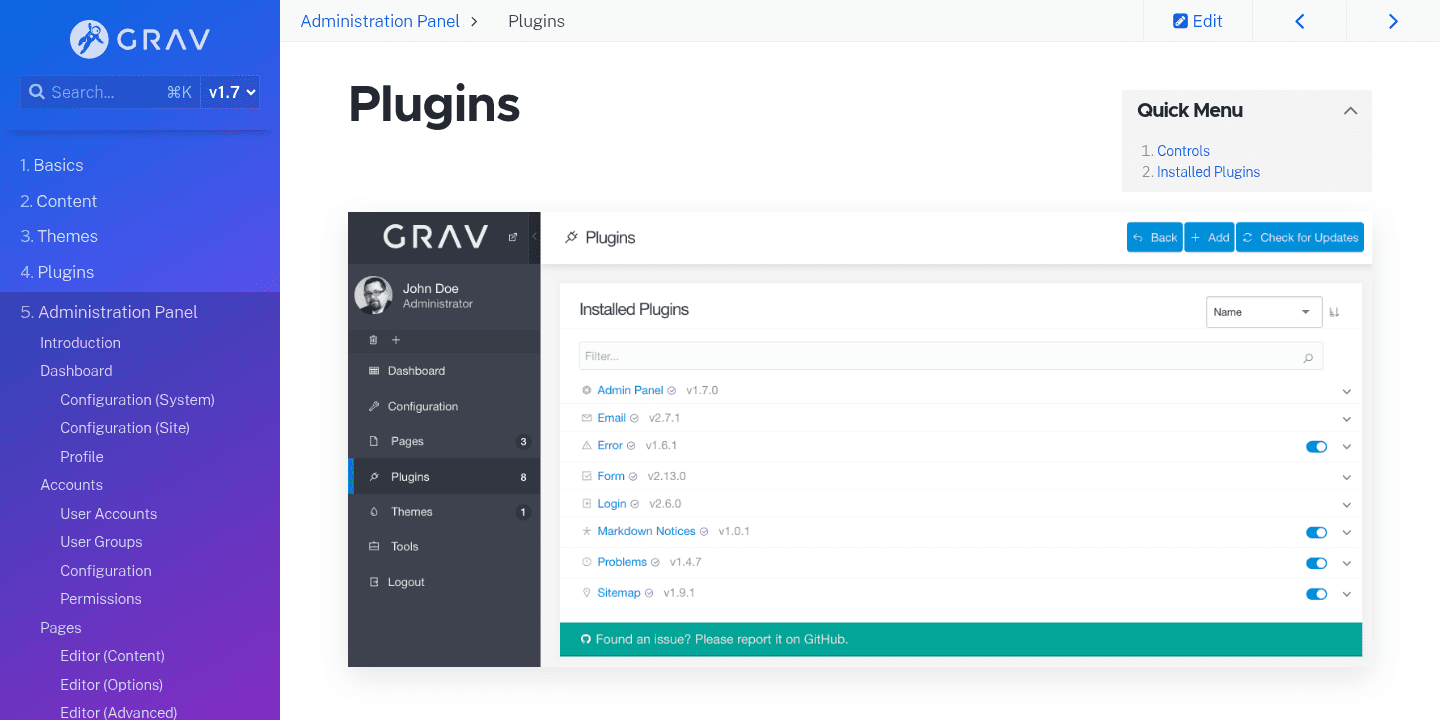Click the Logout icon in admin sidebar
1440x720 pixels.
pyautogui.click(x=375, y=581)
